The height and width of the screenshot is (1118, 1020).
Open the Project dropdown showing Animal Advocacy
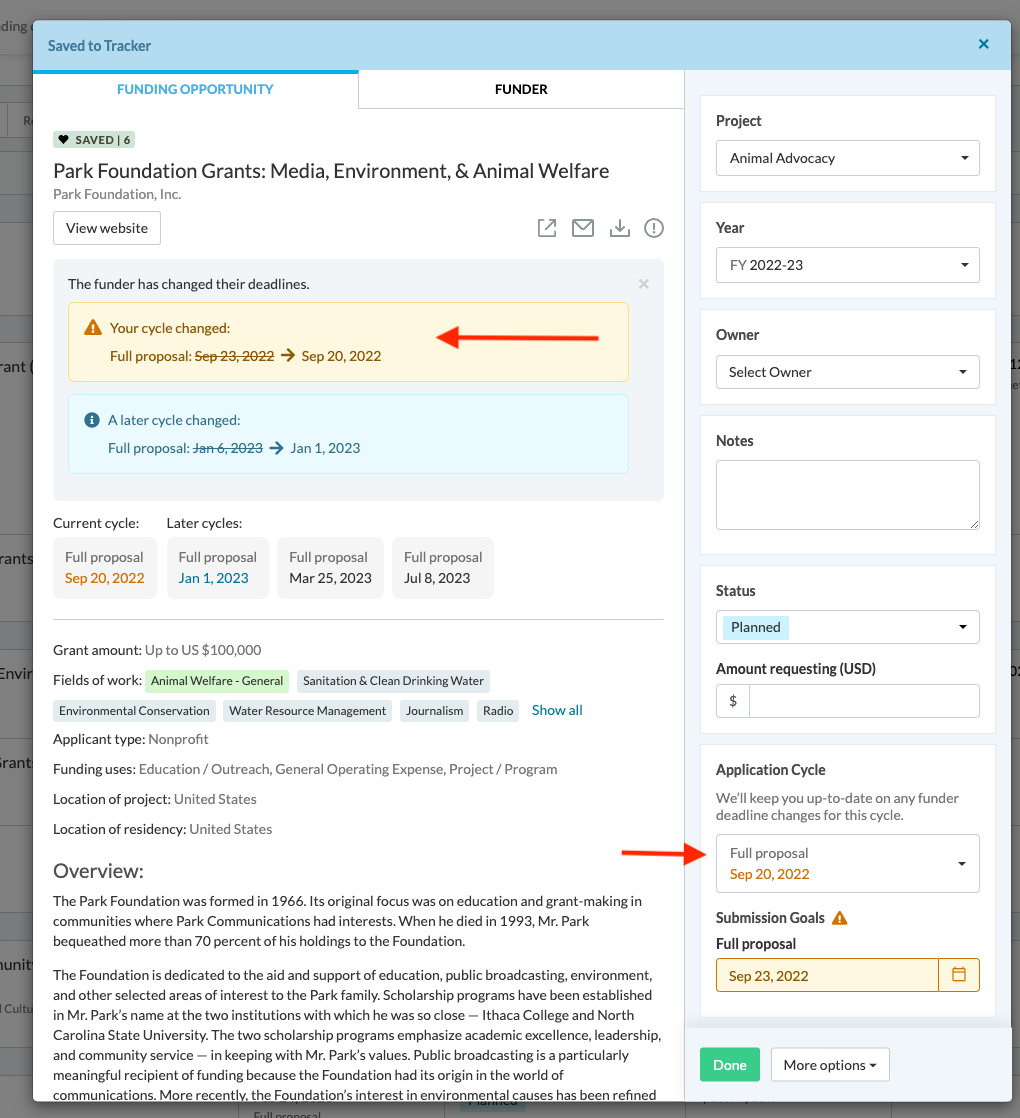click(848, 158)
